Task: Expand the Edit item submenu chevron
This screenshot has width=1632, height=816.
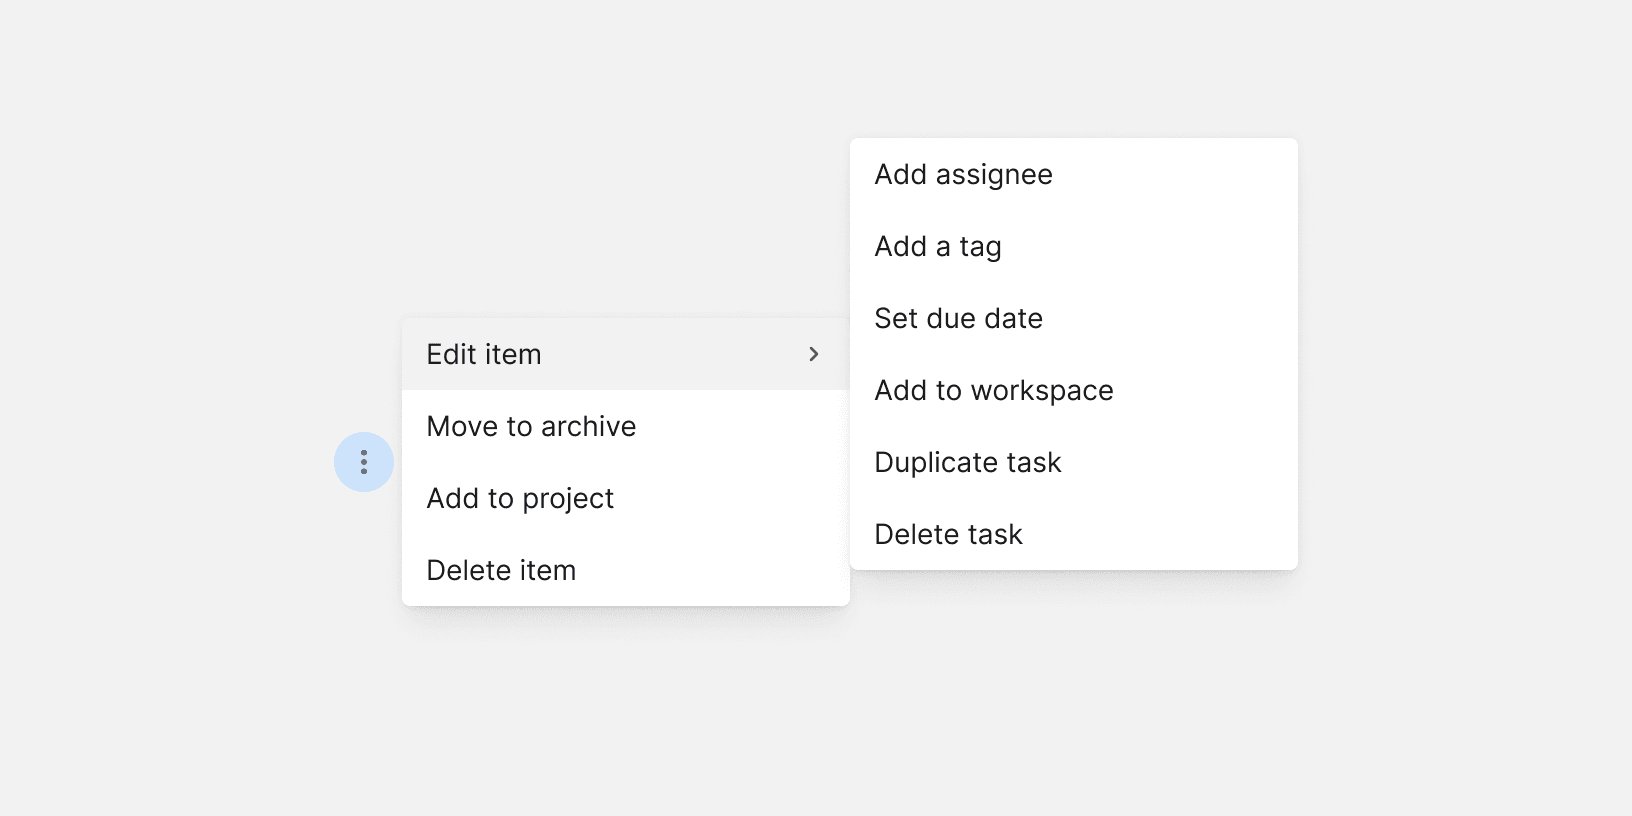Action: 813,354
